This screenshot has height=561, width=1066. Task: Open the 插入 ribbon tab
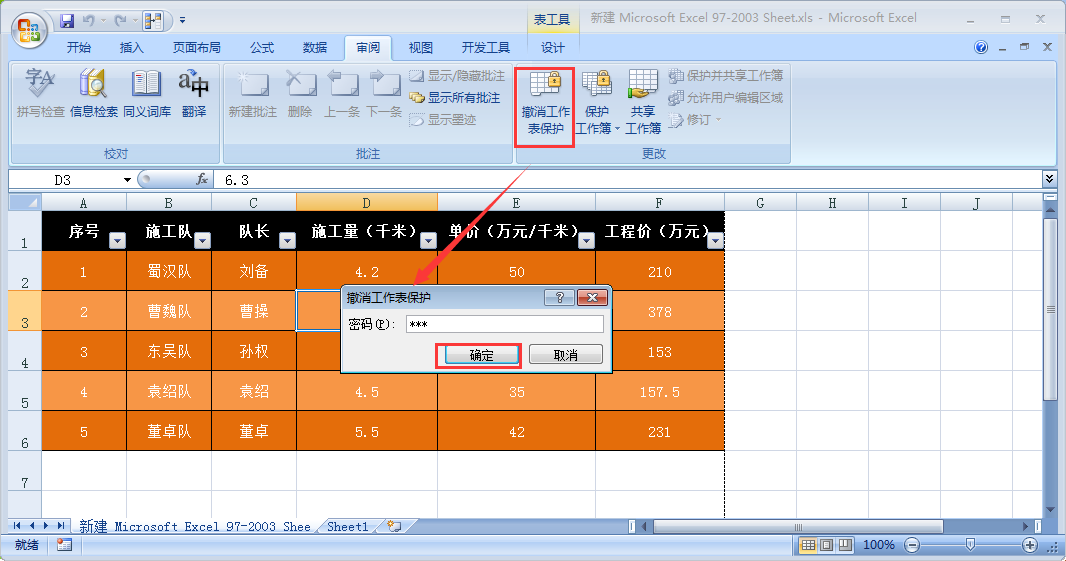[131, 48]
